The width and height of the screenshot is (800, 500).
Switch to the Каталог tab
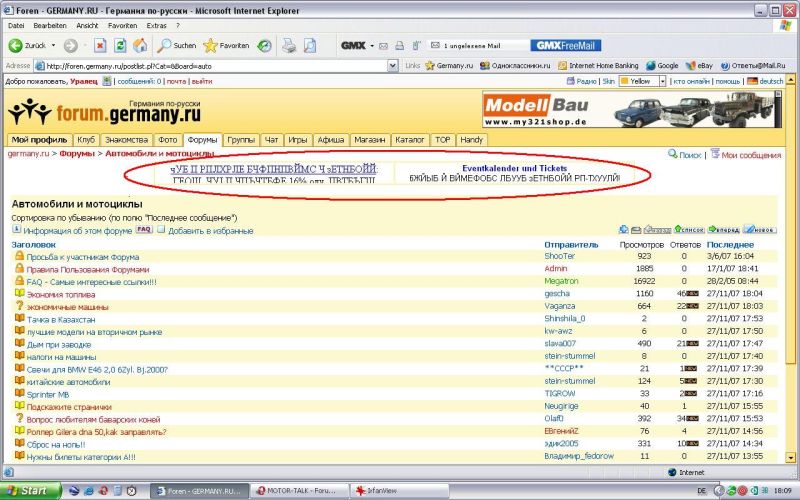point(409,140)
